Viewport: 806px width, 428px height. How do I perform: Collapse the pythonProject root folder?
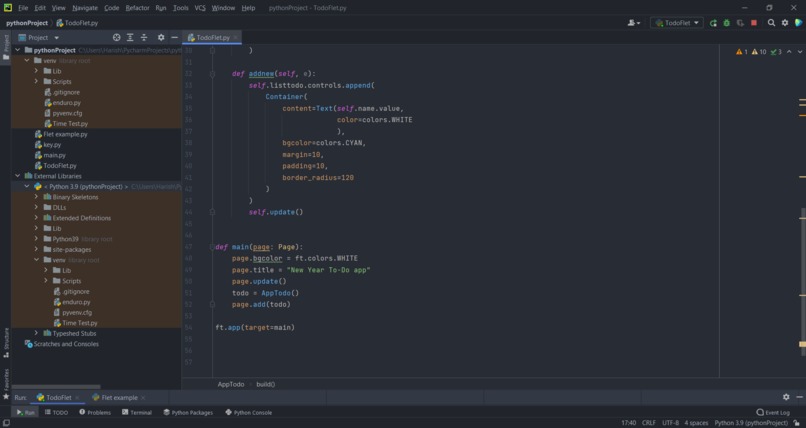click(x=18, y=50)
